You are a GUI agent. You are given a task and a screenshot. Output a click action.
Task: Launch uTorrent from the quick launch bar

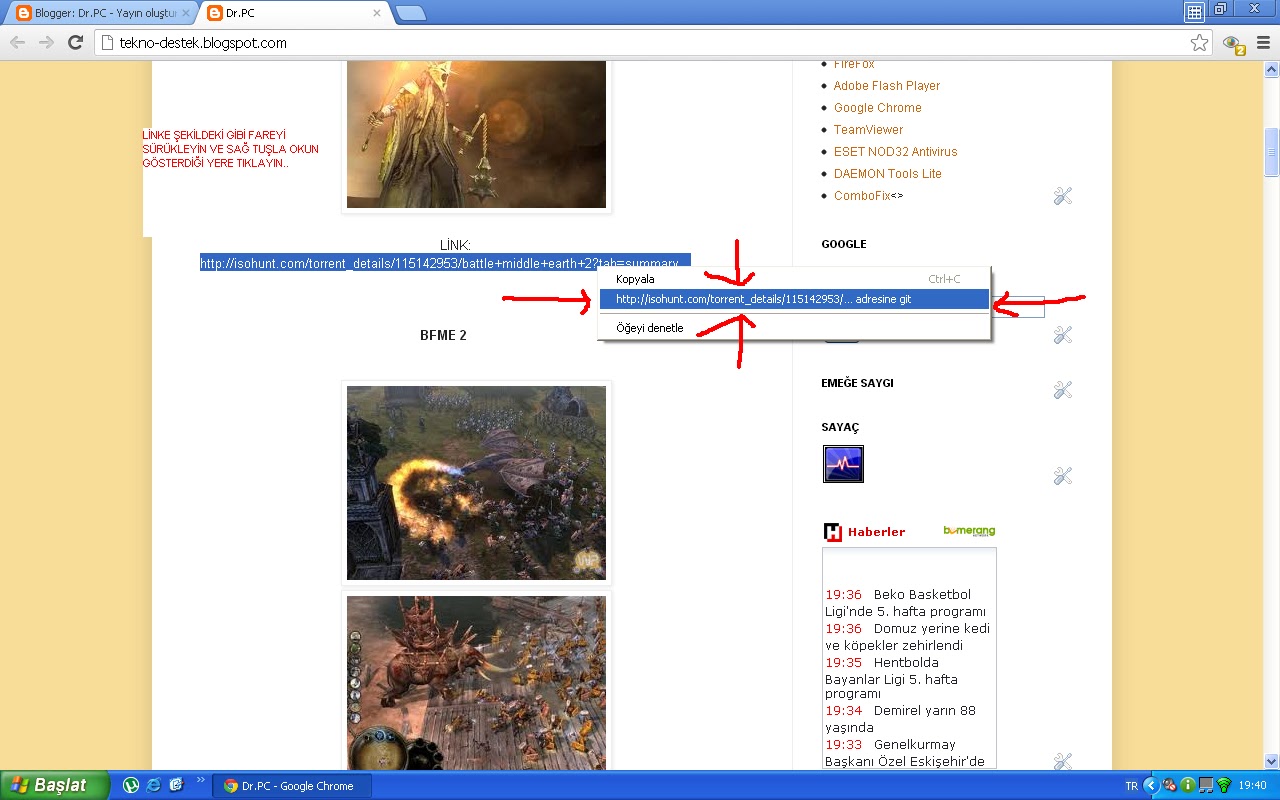[131, 786]
